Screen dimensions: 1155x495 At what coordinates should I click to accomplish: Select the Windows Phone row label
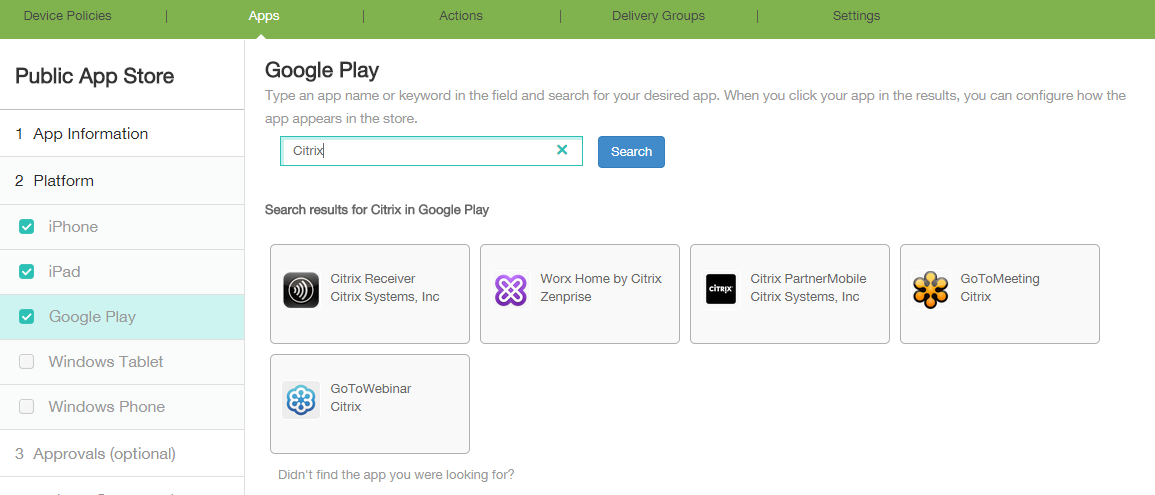coord(107,407)
